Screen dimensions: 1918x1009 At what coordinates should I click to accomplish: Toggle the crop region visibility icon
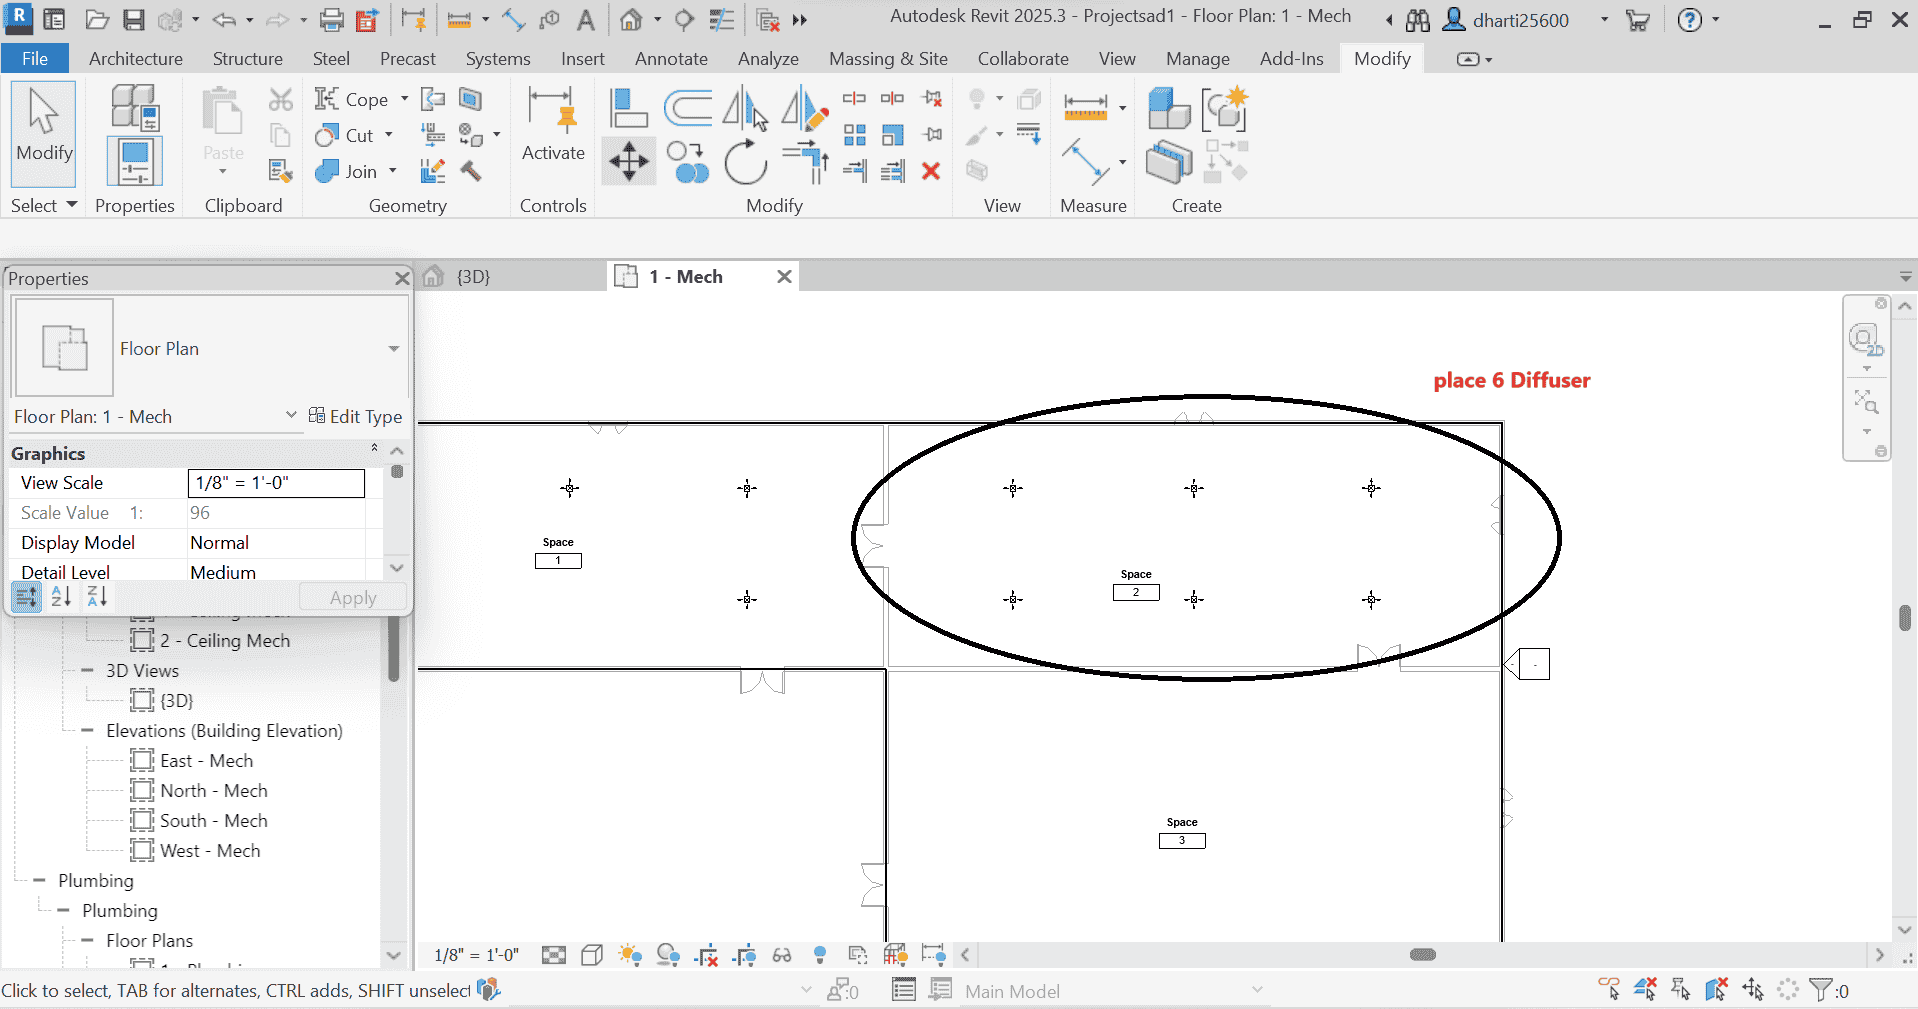click(x=745, y=955)
